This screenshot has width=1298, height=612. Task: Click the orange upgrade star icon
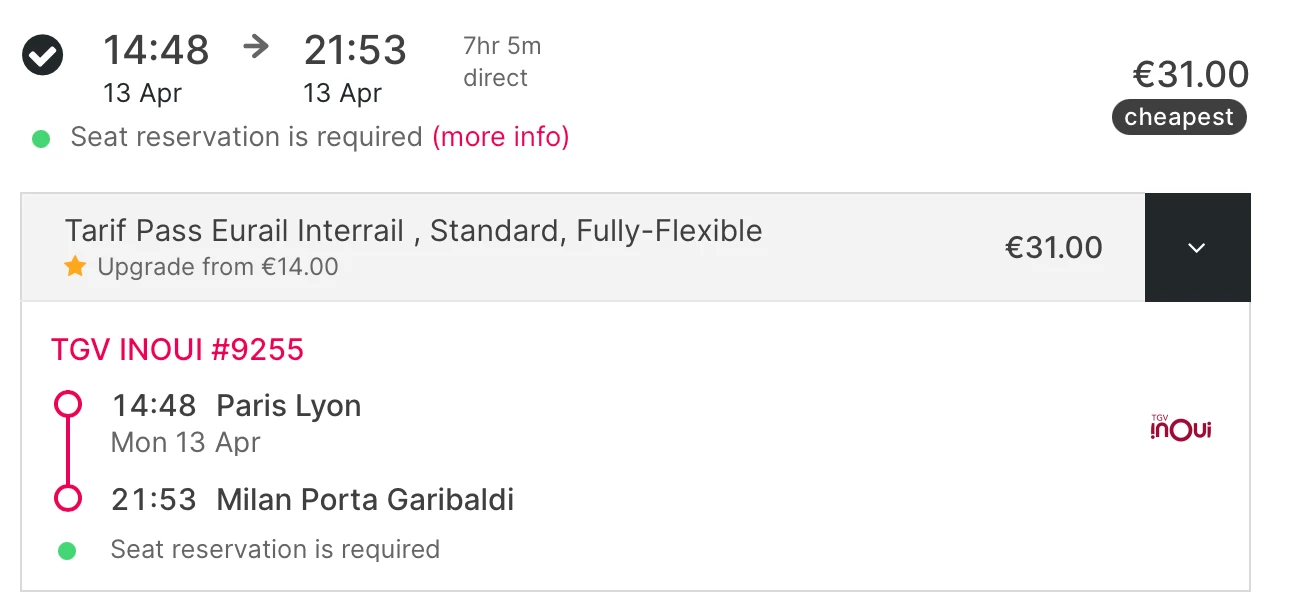[75, 267]
